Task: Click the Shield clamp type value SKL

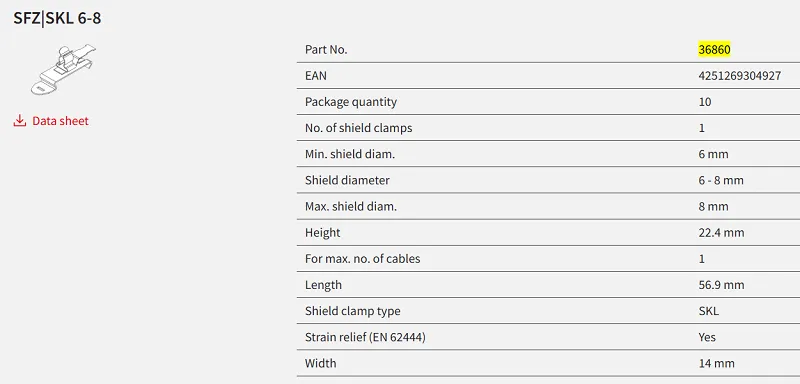Action: point(709,311)
